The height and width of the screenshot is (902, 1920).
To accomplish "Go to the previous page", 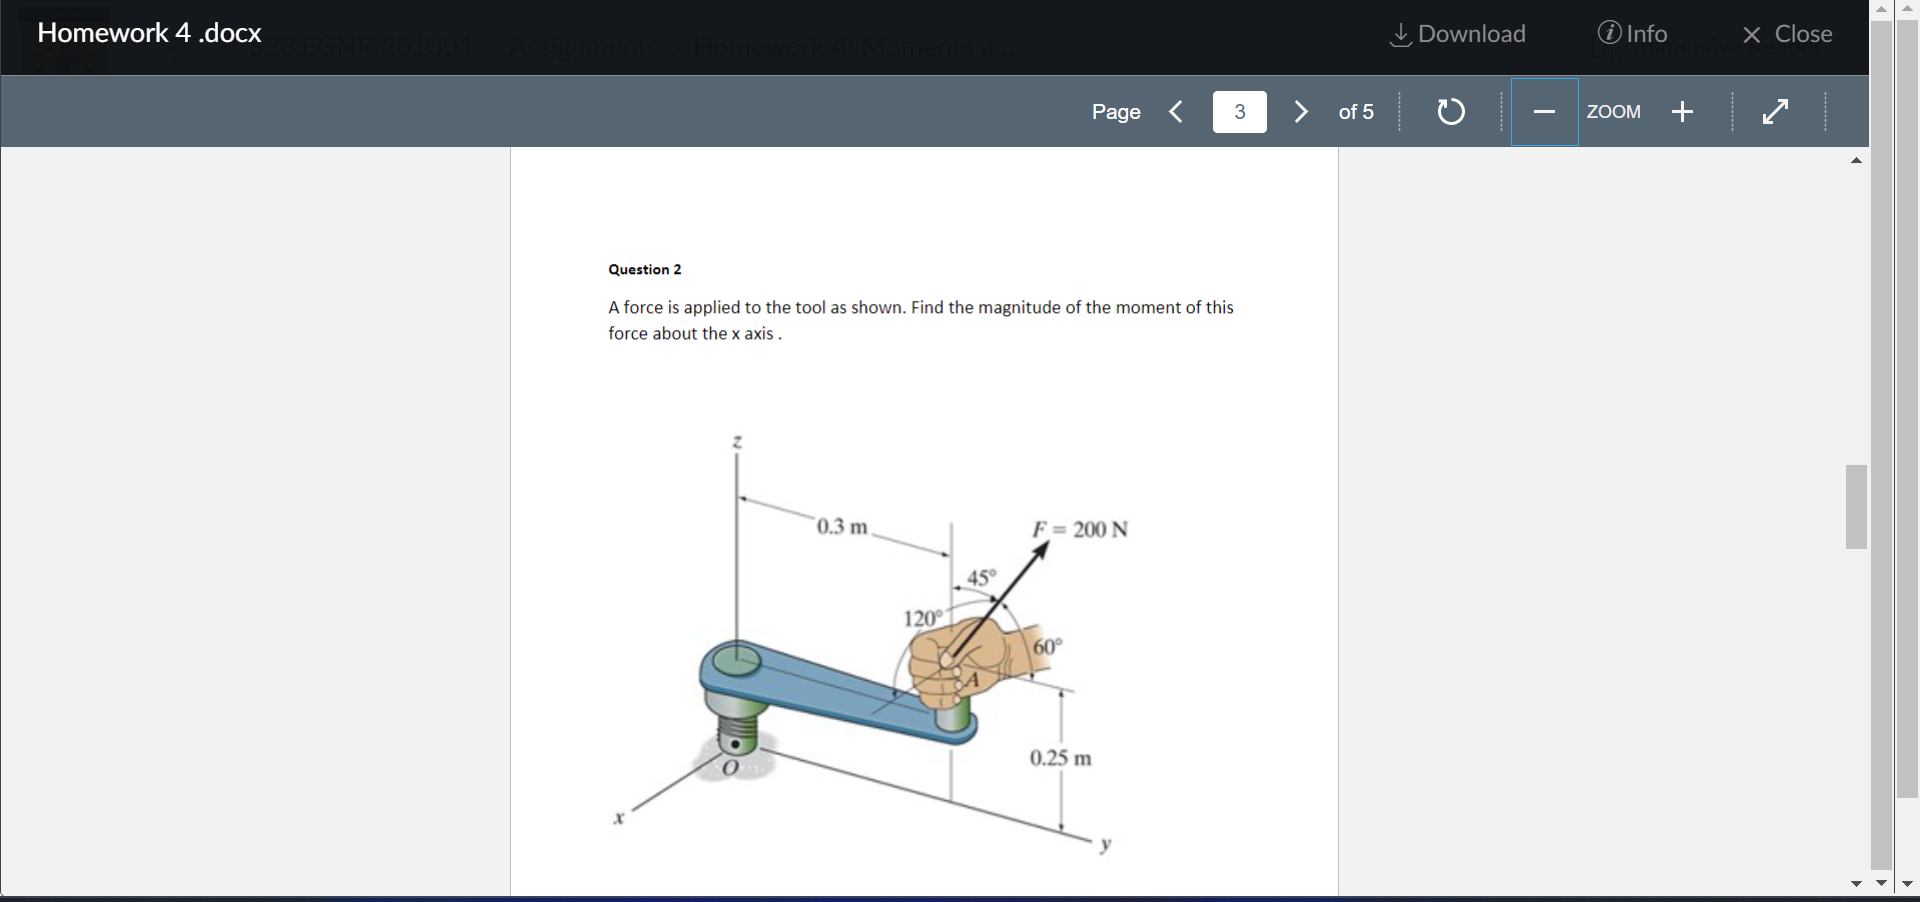I will click(1176, 111).
